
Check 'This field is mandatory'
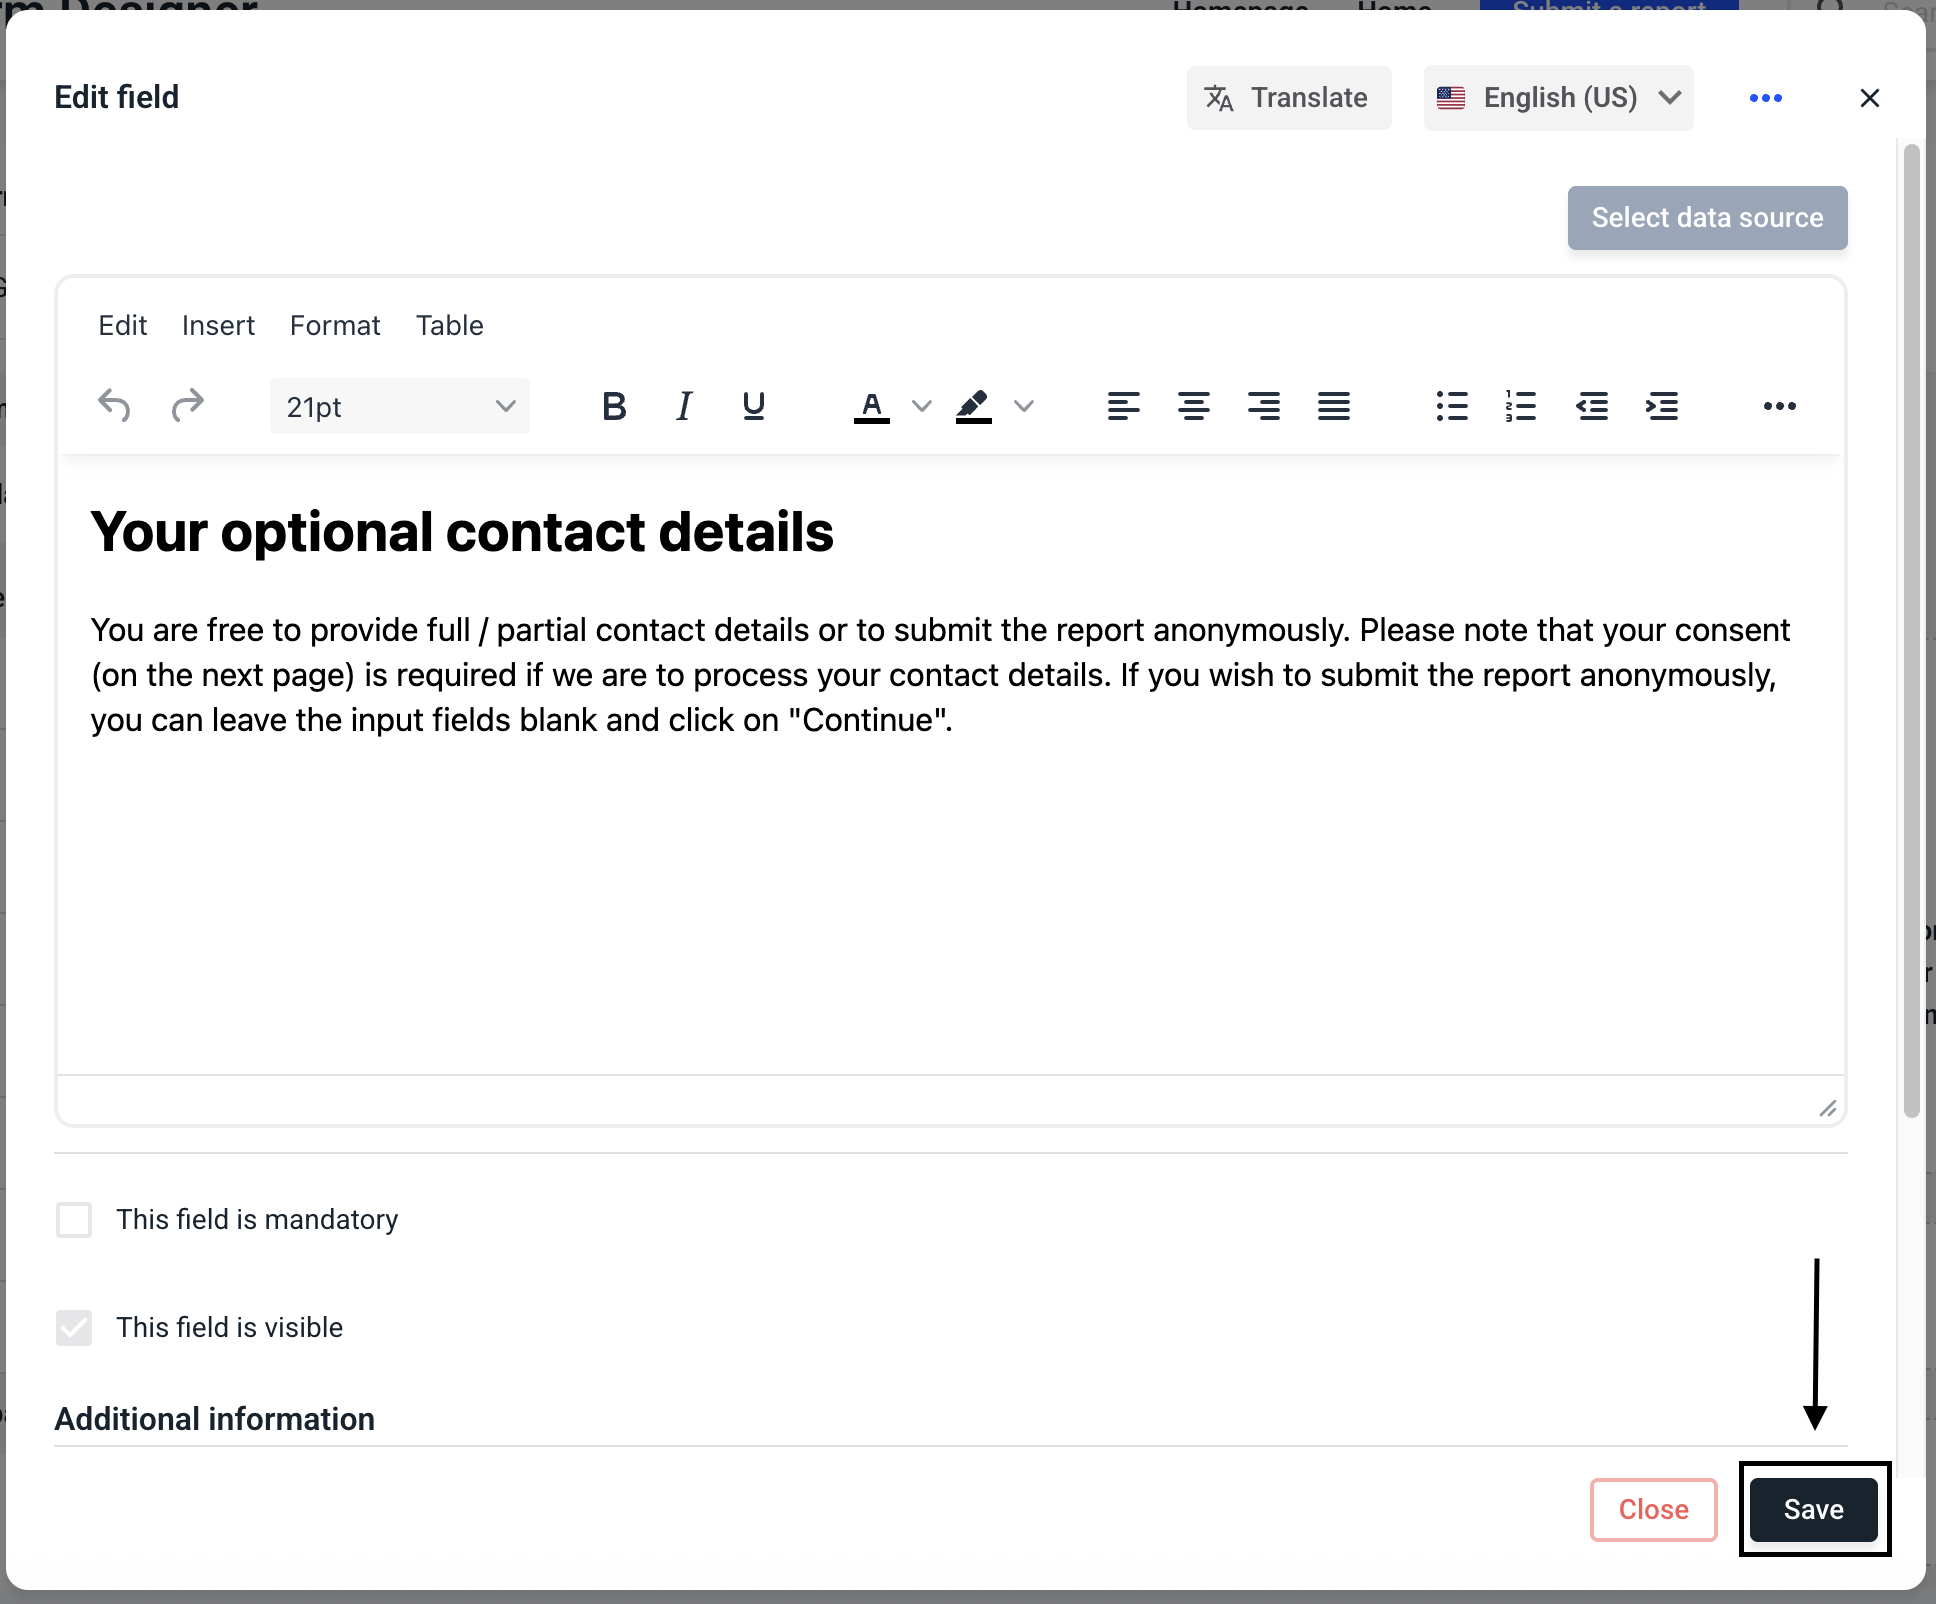[74, 1220]
